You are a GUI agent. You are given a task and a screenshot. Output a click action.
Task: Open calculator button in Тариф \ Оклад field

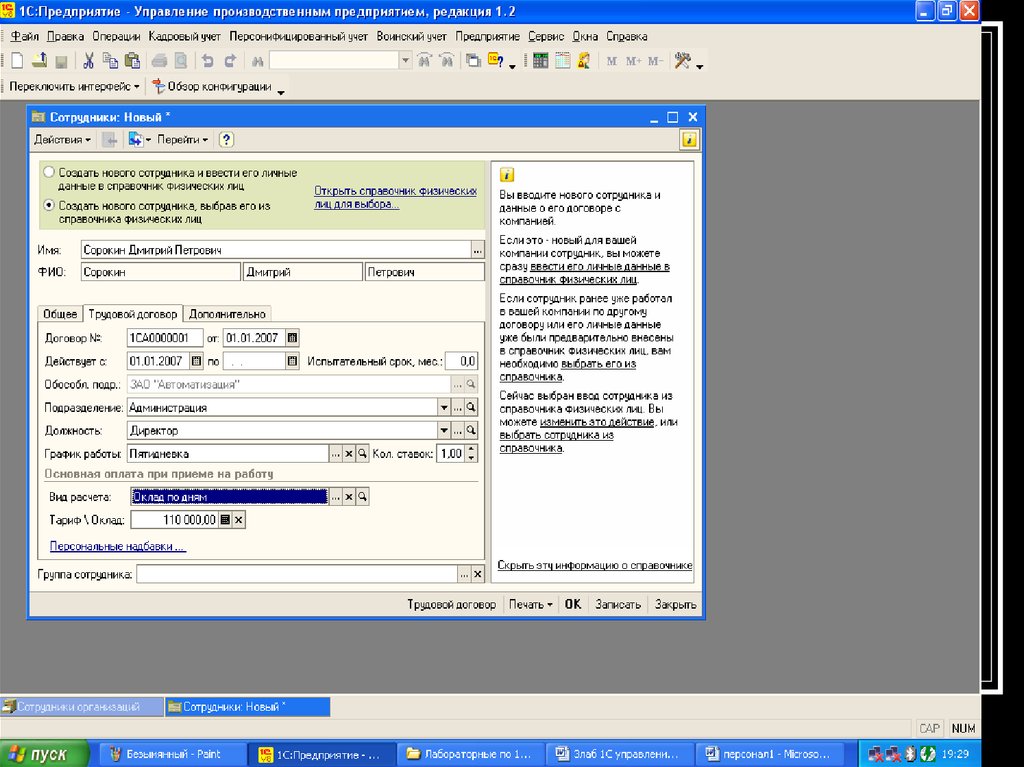point(225,520)
